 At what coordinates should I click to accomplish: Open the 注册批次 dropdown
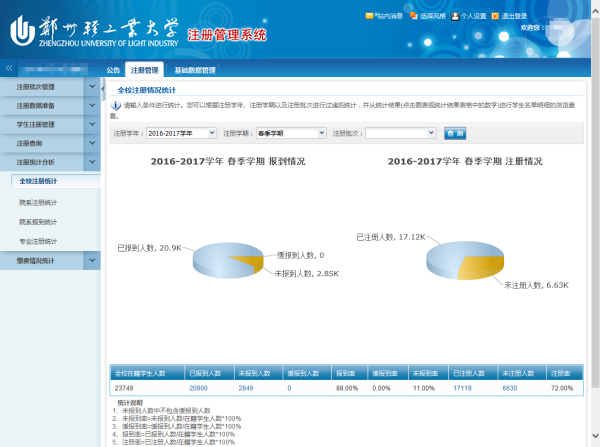click(x=400, y=132)
